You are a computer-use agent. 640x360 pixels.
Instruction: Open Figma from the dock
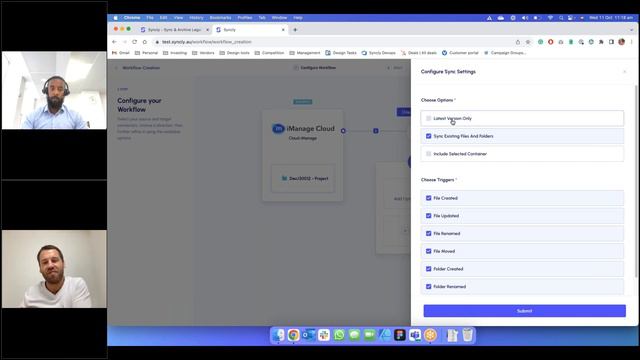pyautogui.click(x=400, y=335)
